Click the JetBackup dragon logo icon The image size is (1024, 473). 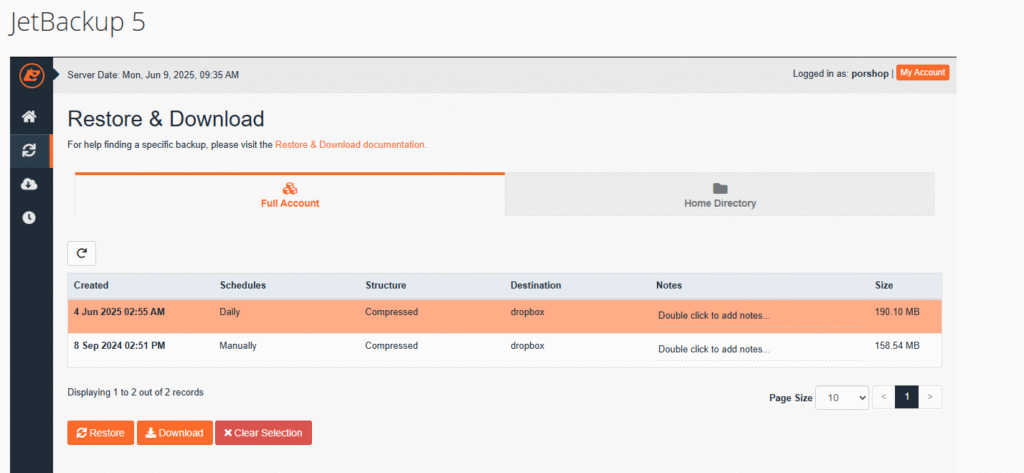coord(31,76)
